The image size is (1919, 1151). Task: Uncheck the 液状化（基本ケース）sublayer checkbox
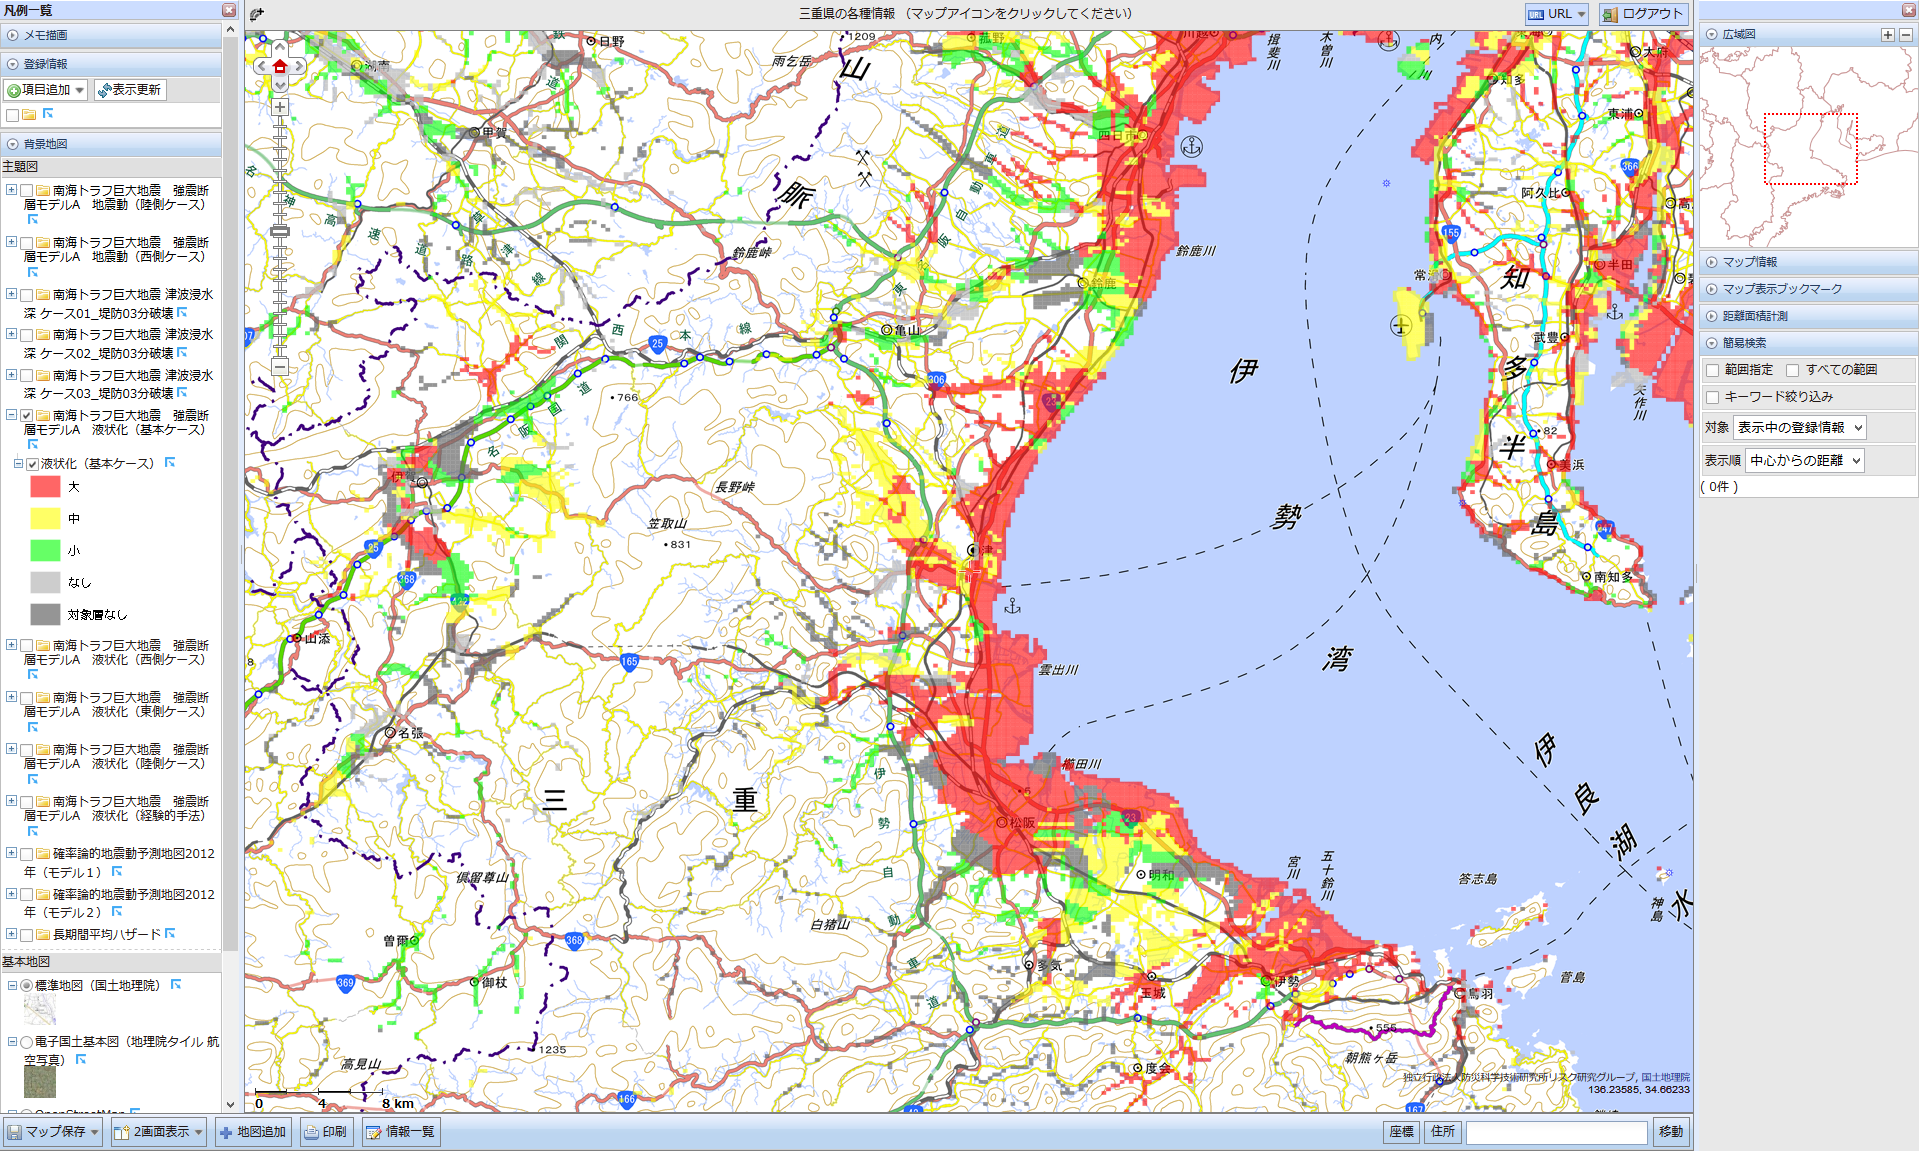click(x=33, y=464)
